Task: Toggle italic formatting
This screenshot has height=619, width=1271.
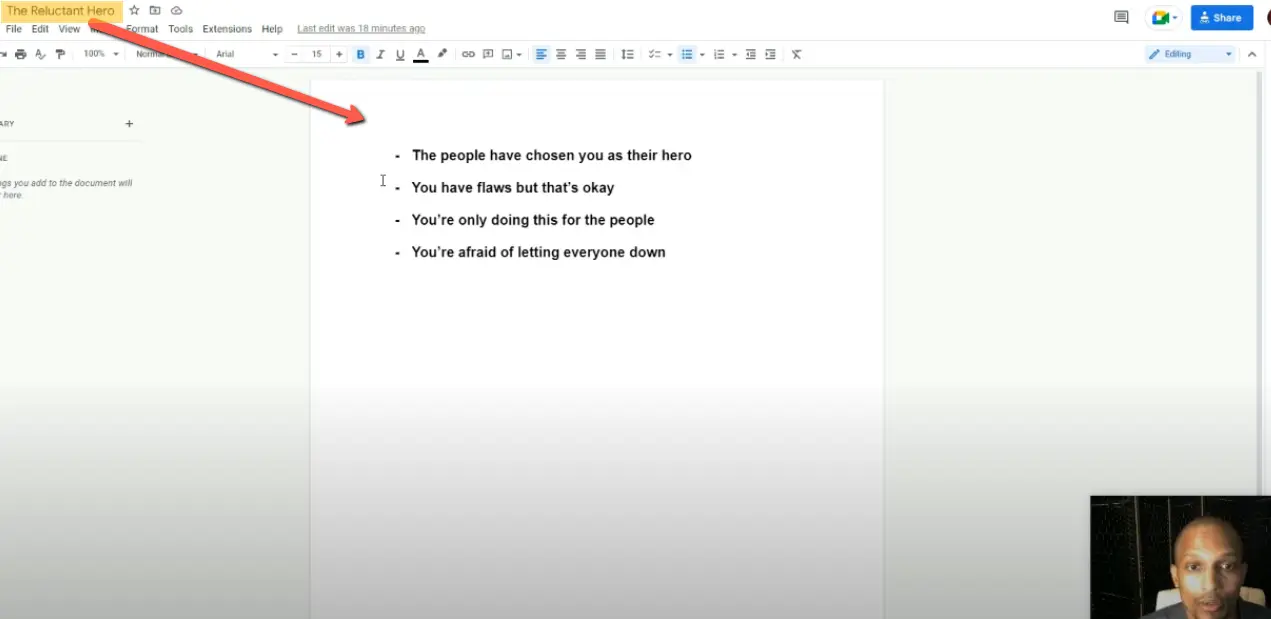Action: pyautogui.click(x=381, y=54)
